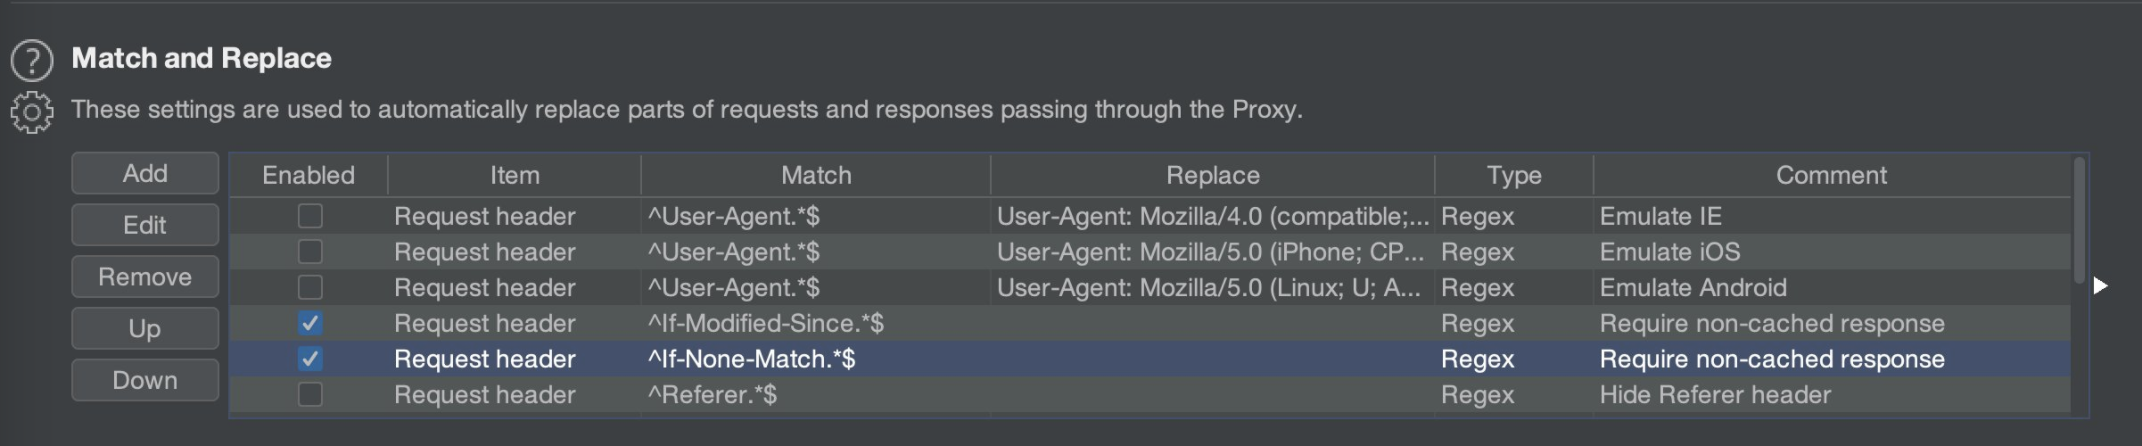Move selected rule Down

click(145, 380)
